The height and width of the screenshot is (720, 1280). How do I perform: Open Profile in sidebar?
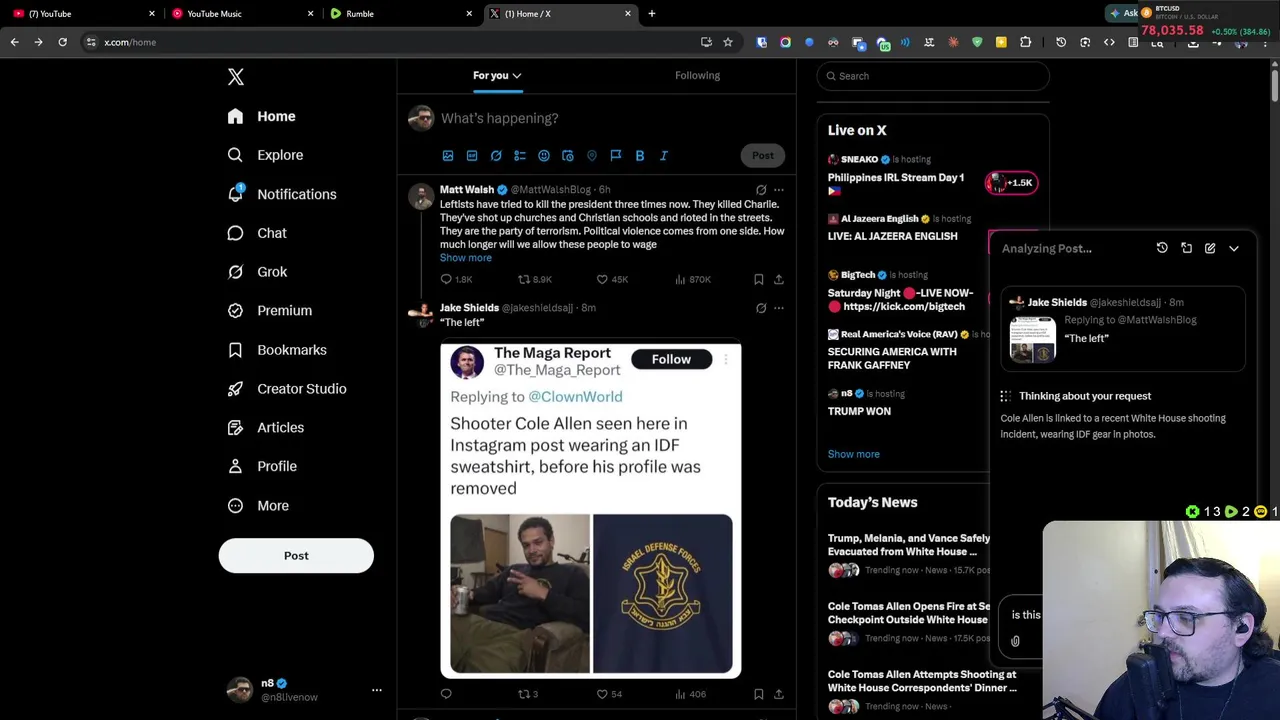[x=262, y=466]
